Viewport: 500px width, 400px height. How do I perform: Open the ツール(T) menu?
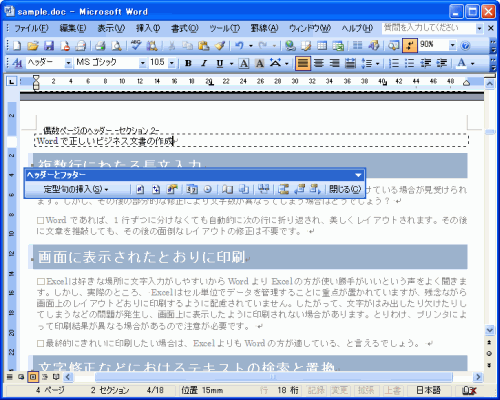click(224, 28)
